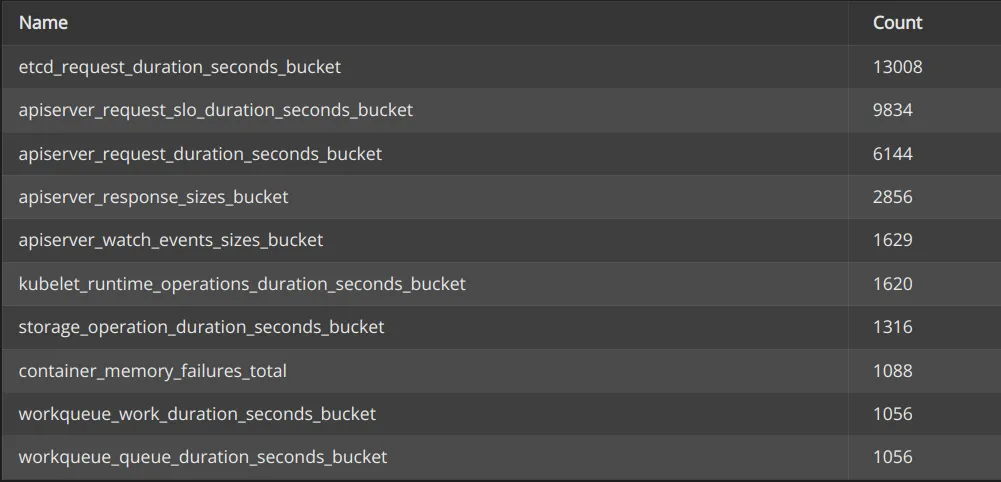1001x482 pixels.
Task: Select kubelet_runtime_operations_duration_seconds_bucket metric
Action: [x=242, y=284]
